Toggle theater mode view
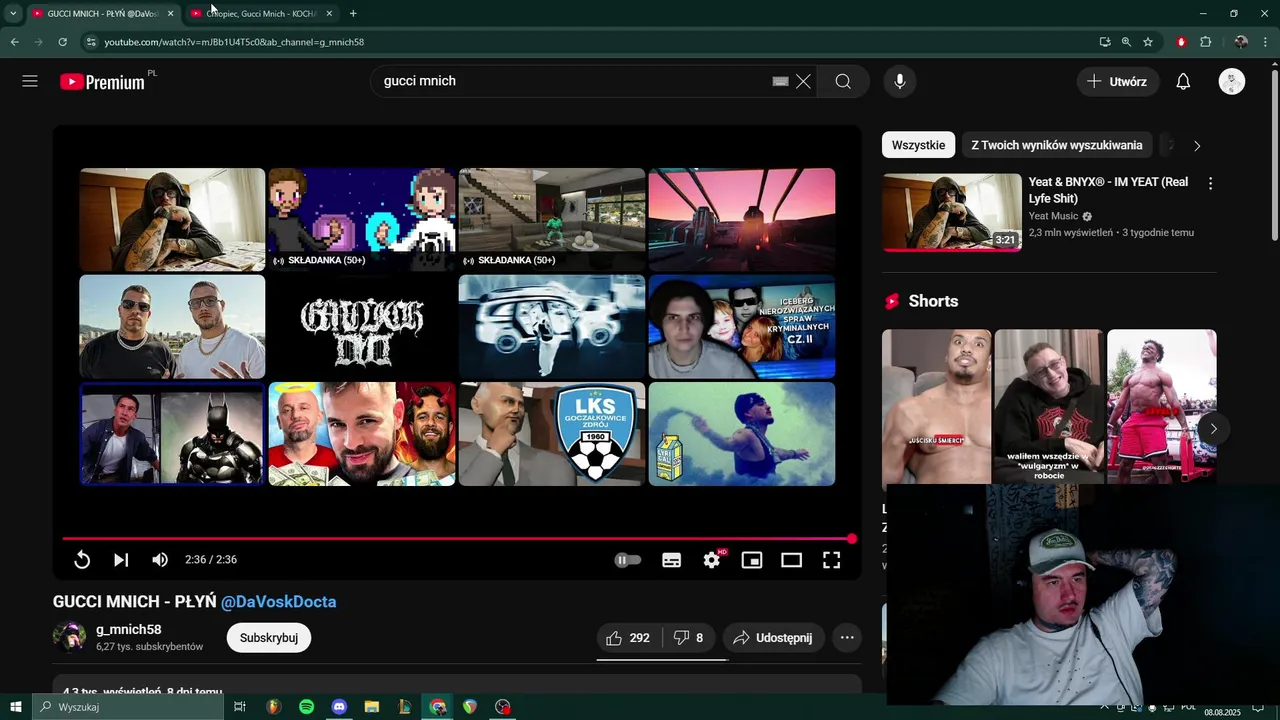The width and height of the screenshot is (1280, 720). [x=792, y=560]
